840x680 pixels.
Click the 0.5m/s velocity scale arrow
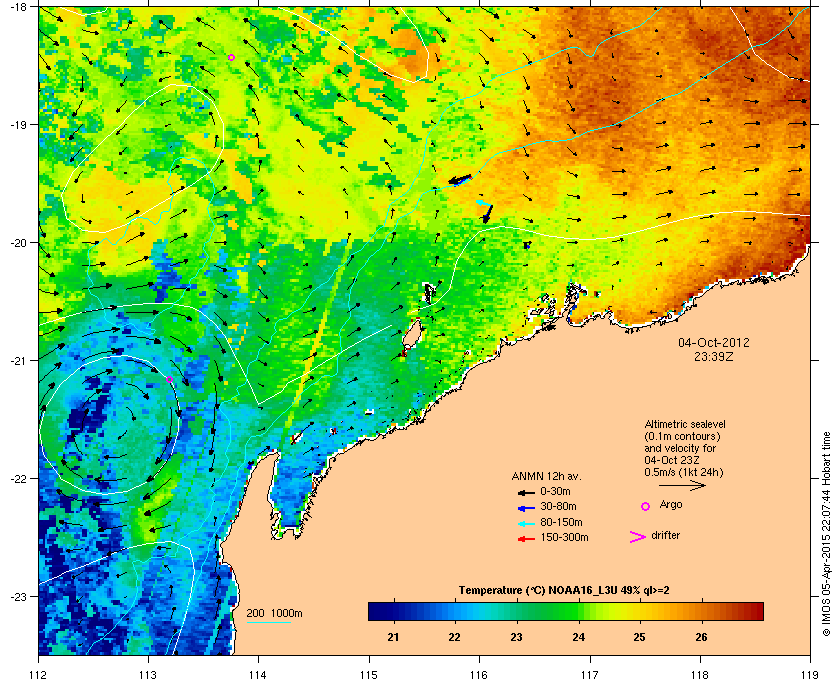(x=682, y=485)
